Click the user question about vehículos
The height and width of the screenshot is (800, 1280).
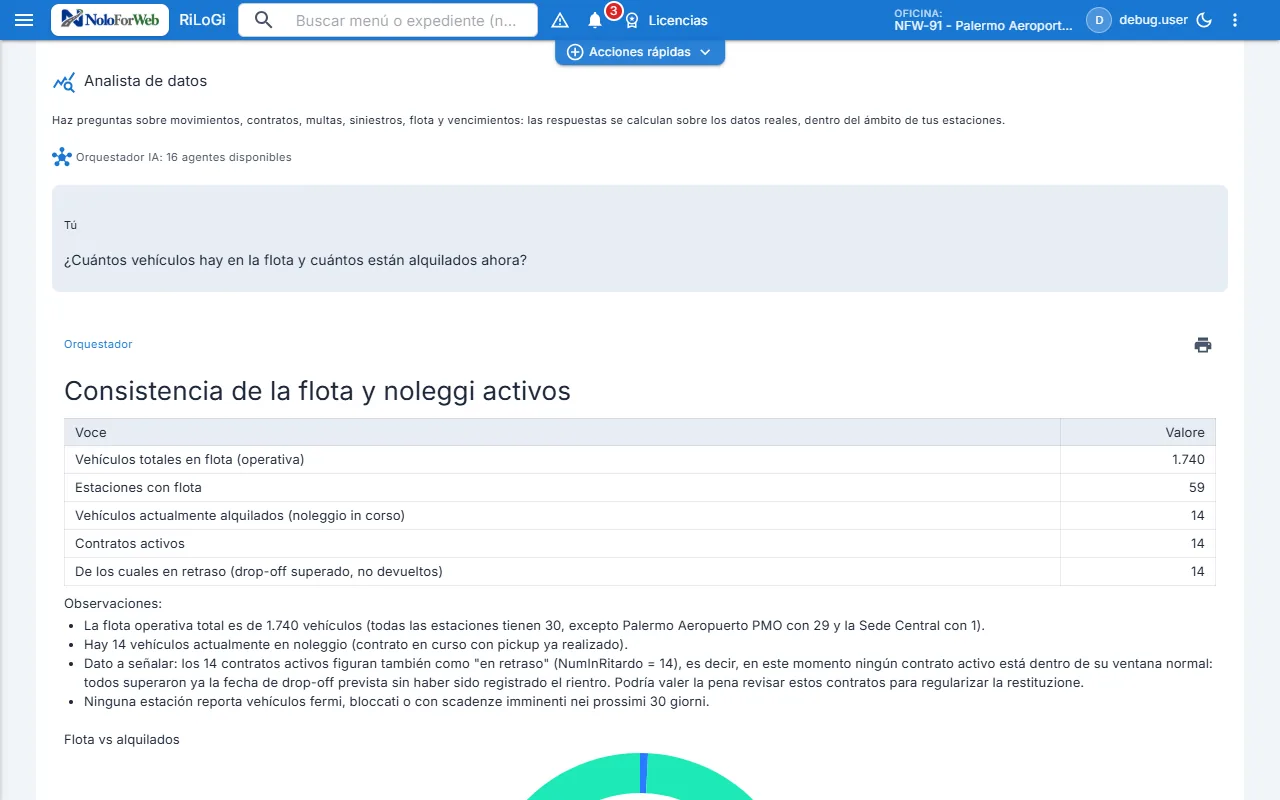[x=295, y=260]
